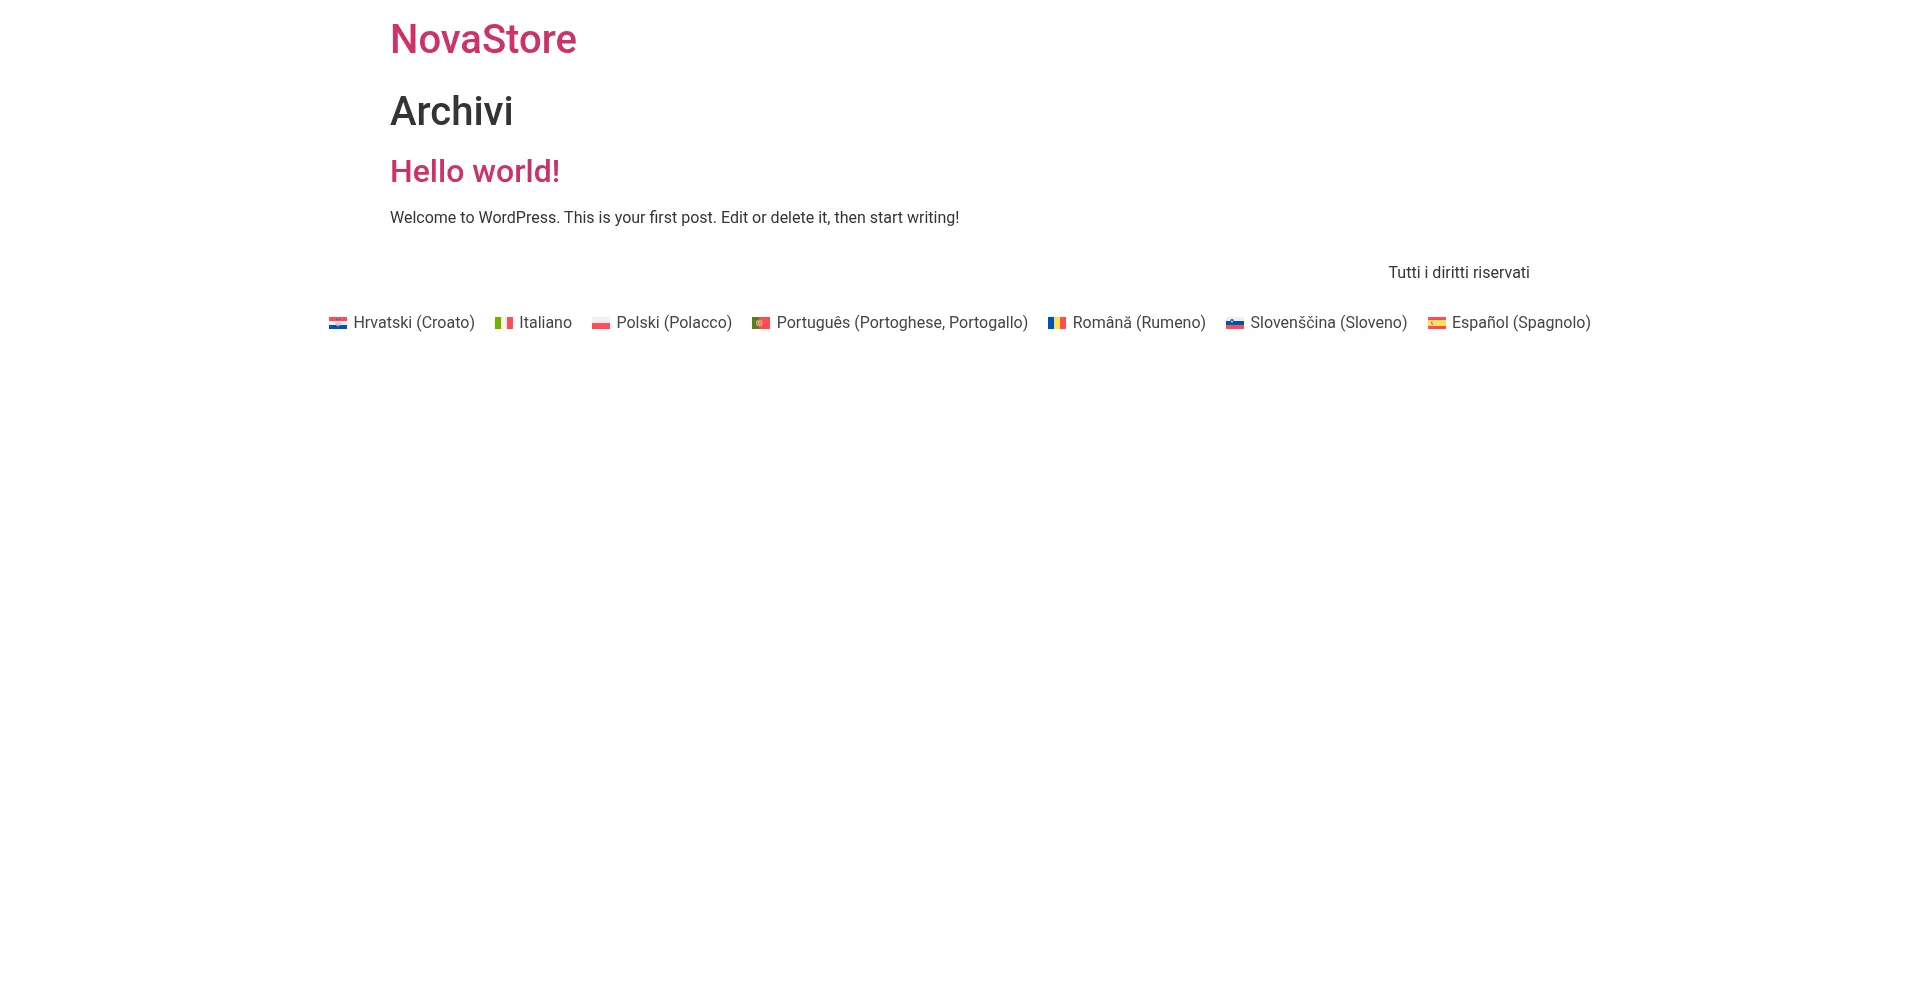Choose Slovenščina (Sloveno) language text
Viewport: 1920px width, 993px height.
point(1328,323)
